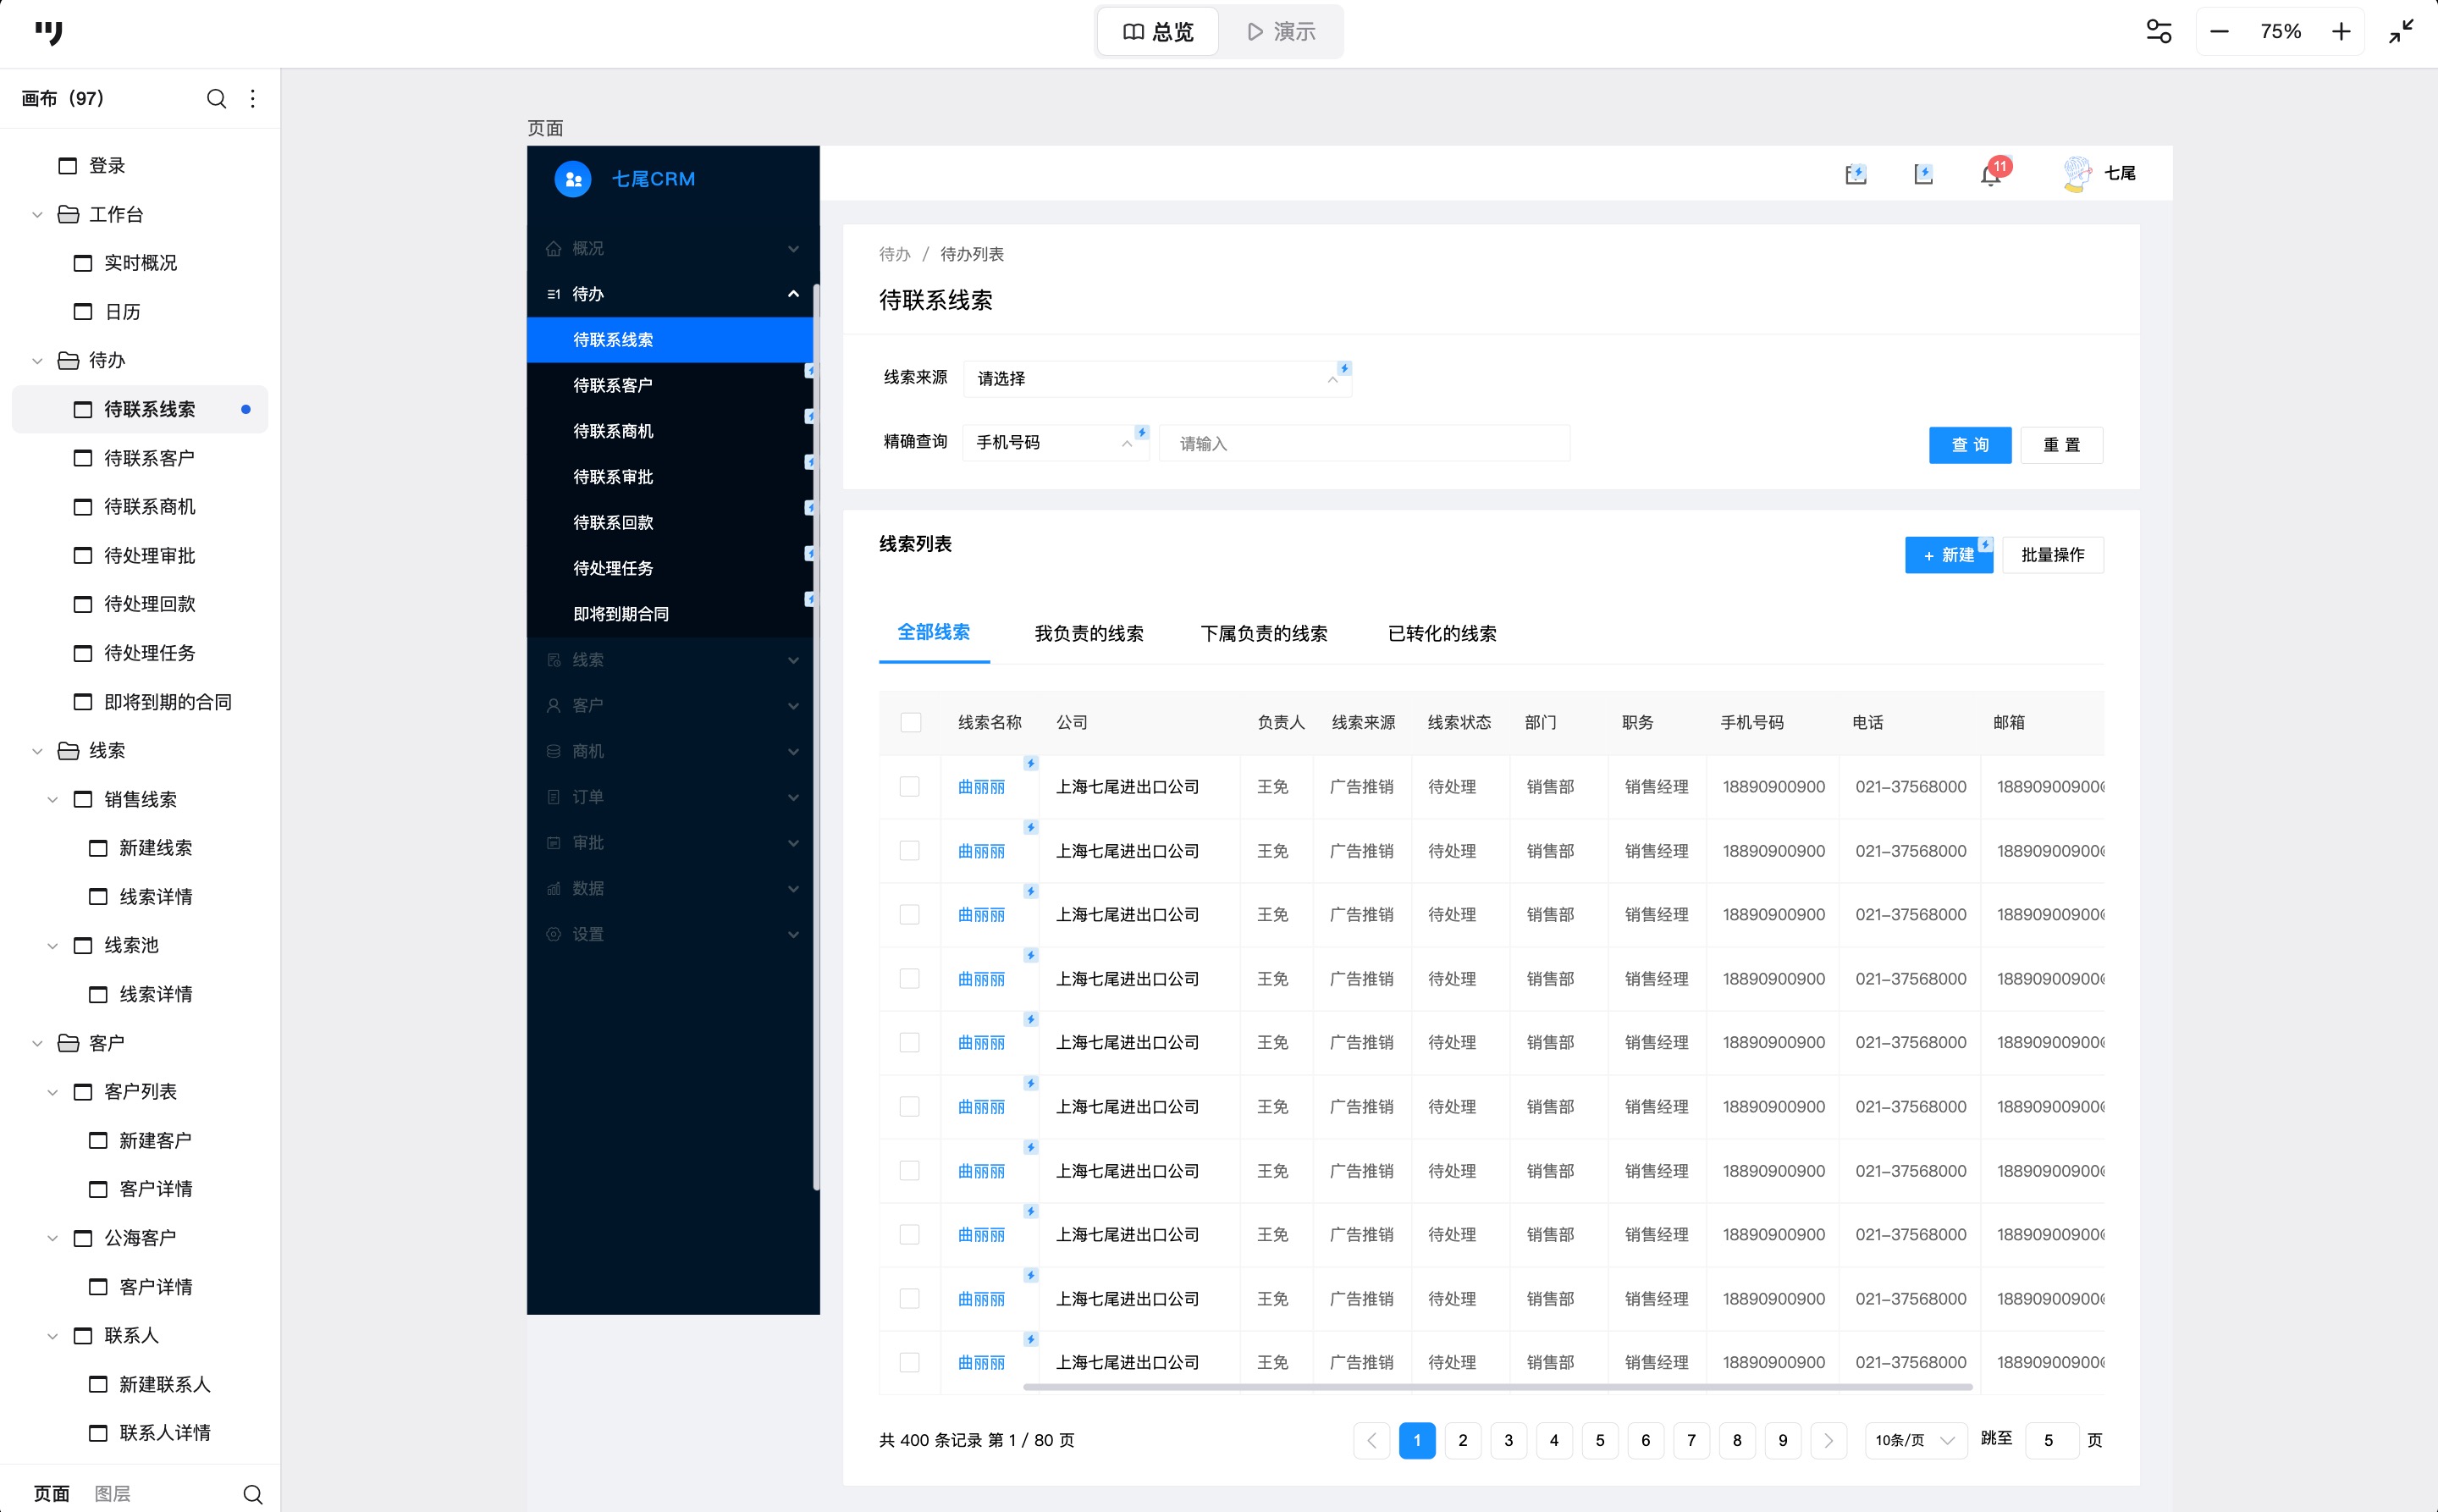Screen dimensions: 2438x1512
Task: Click the bottom panel search icon
Action: 253,1494
